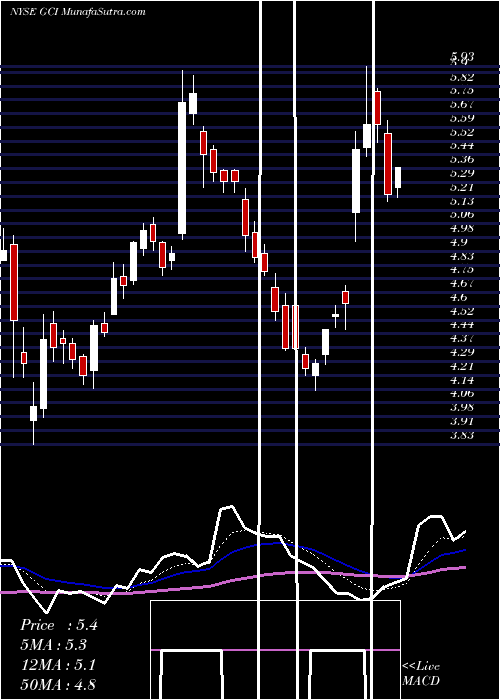Image resolution: width=500 pixels, height=700 pixels.
Task: Pick the 5.52 axis value
Action: point(462,133)
